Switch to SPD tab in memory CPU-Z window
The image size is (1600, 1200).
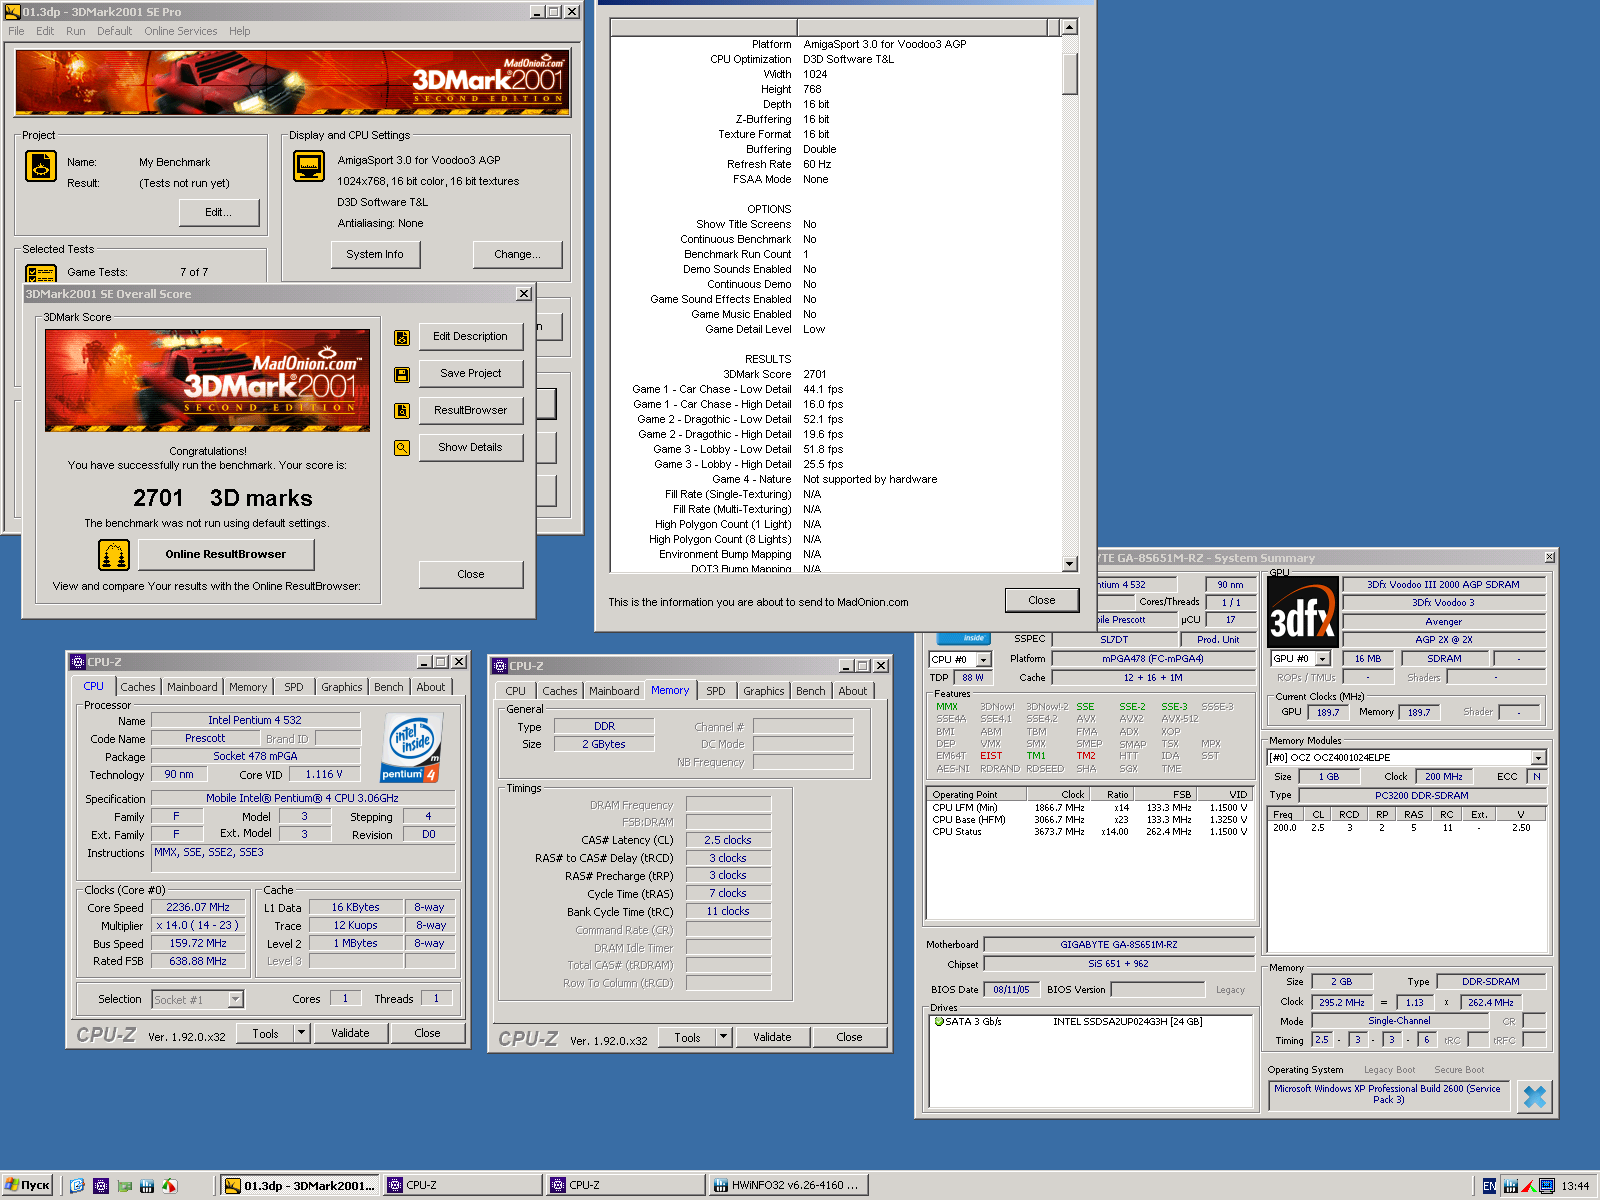point(716,691)
